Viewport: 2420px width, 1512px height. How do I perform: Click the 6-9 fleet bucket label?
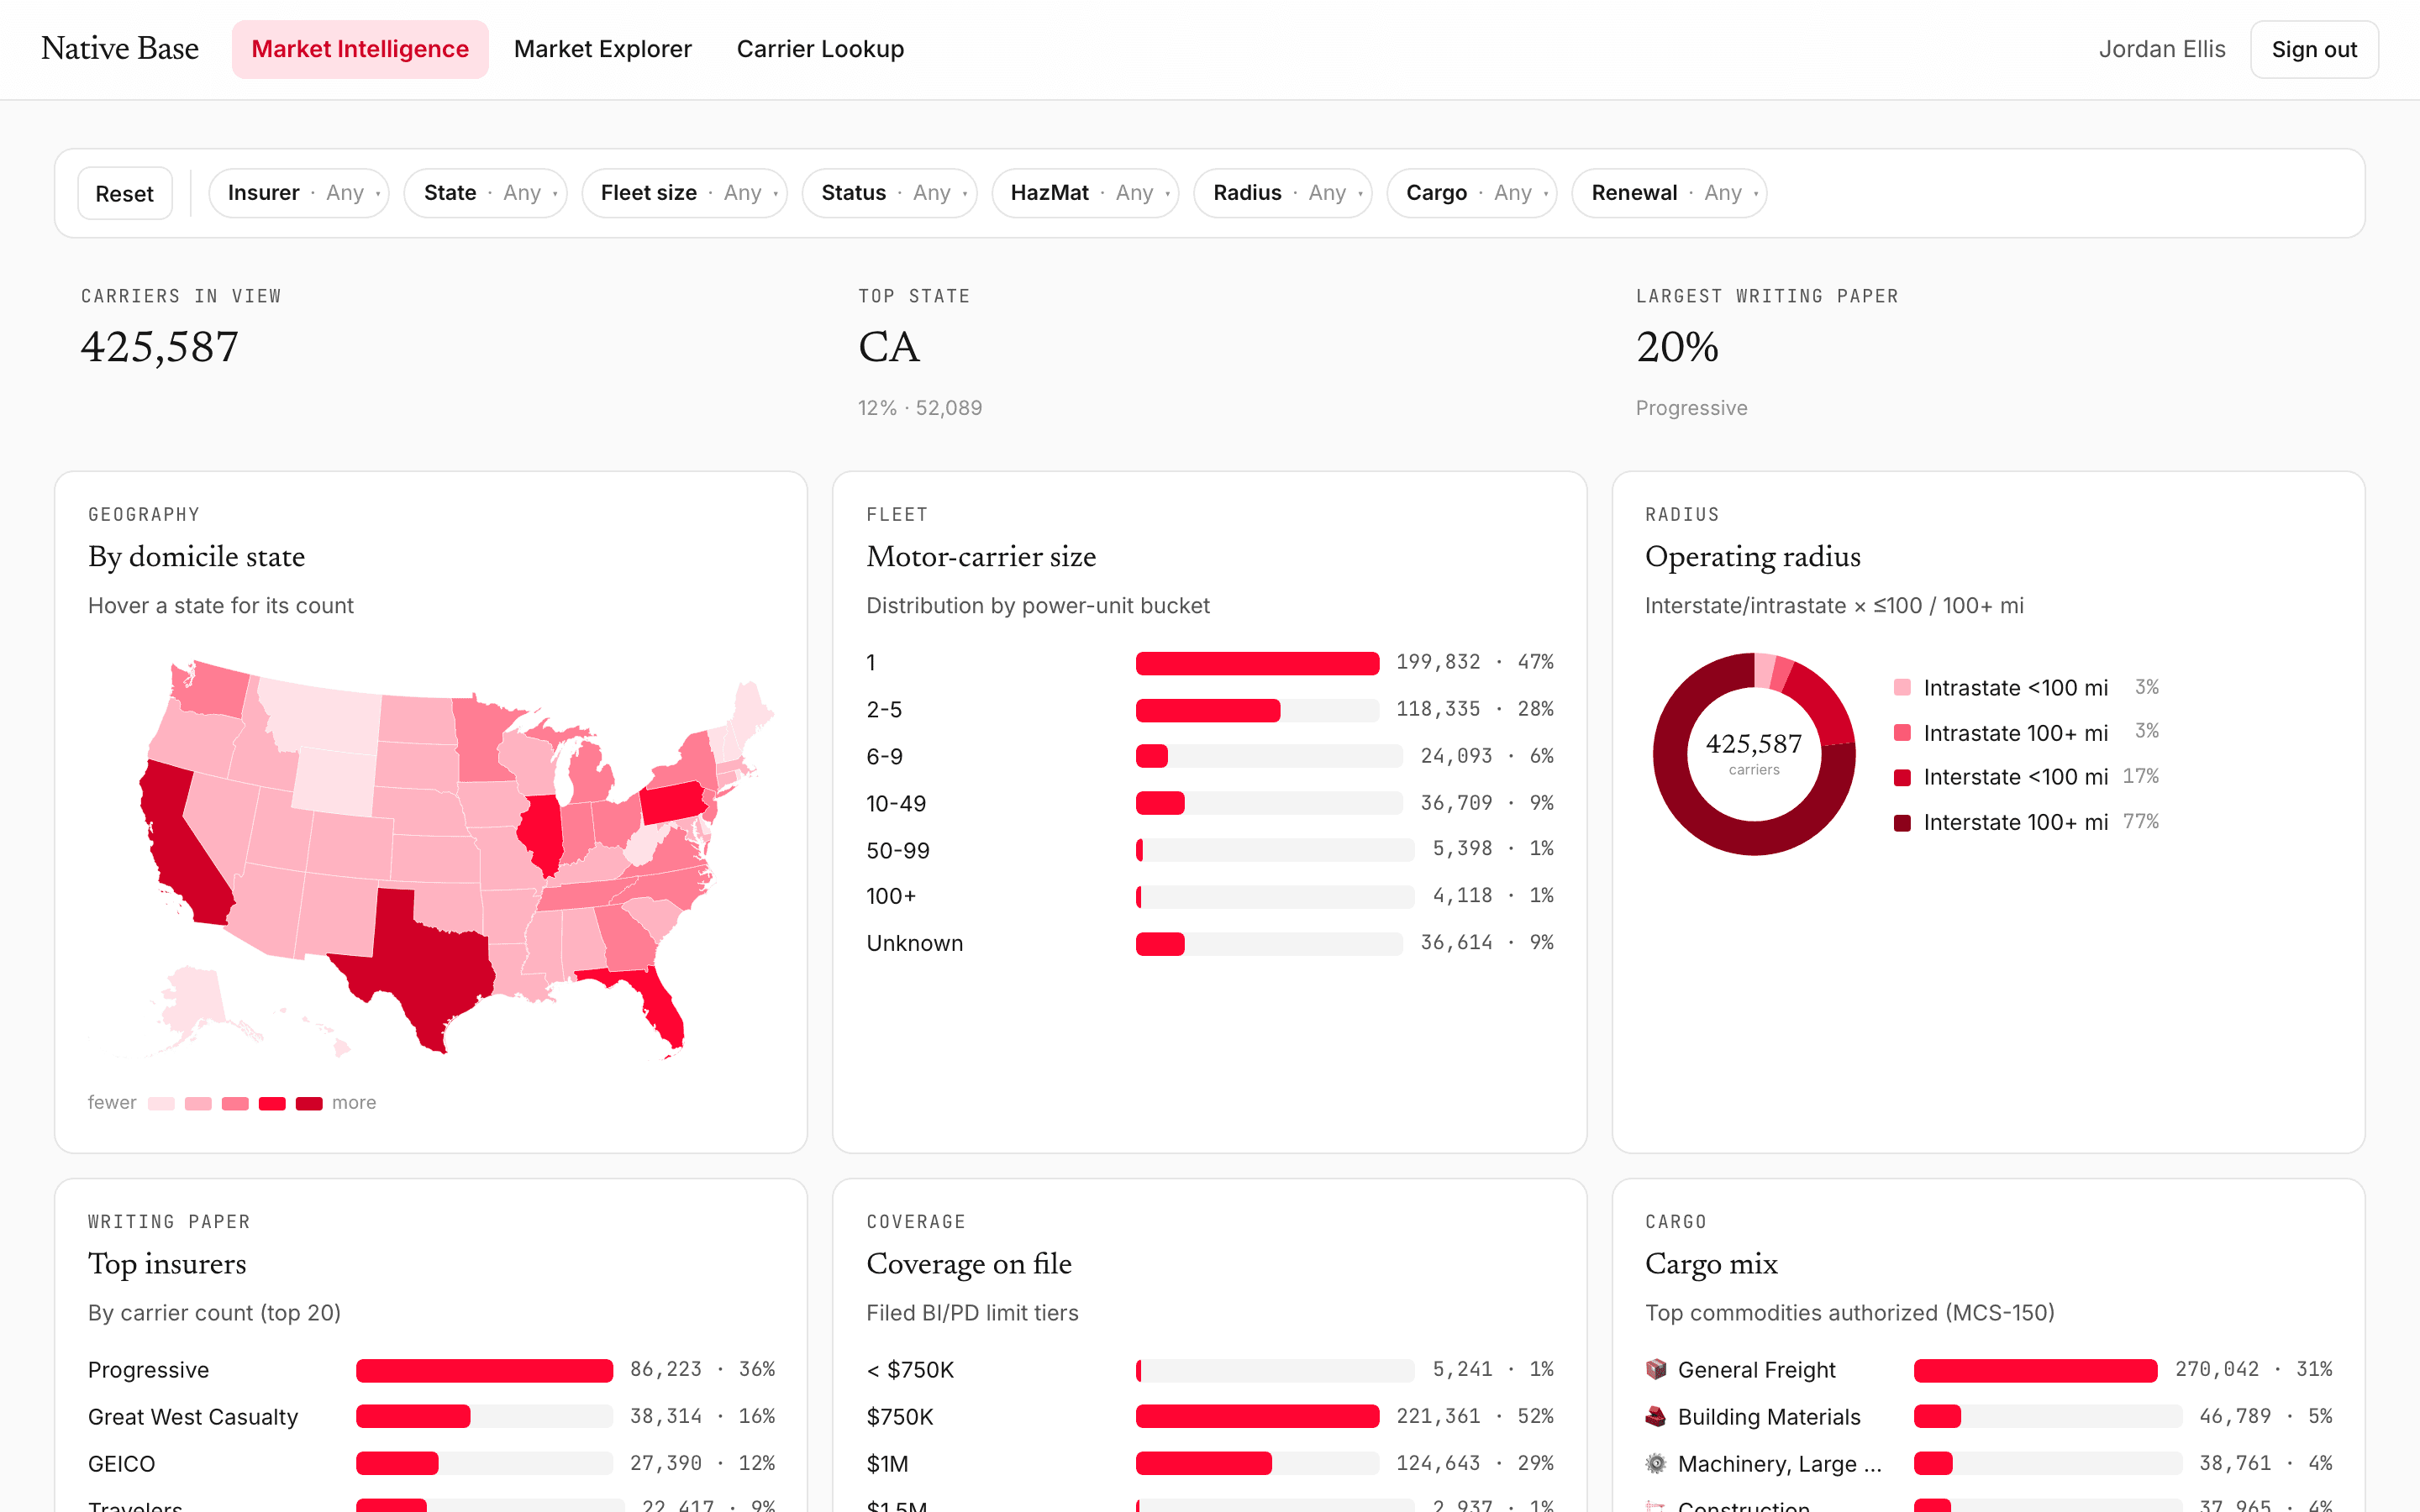[884, 757]
